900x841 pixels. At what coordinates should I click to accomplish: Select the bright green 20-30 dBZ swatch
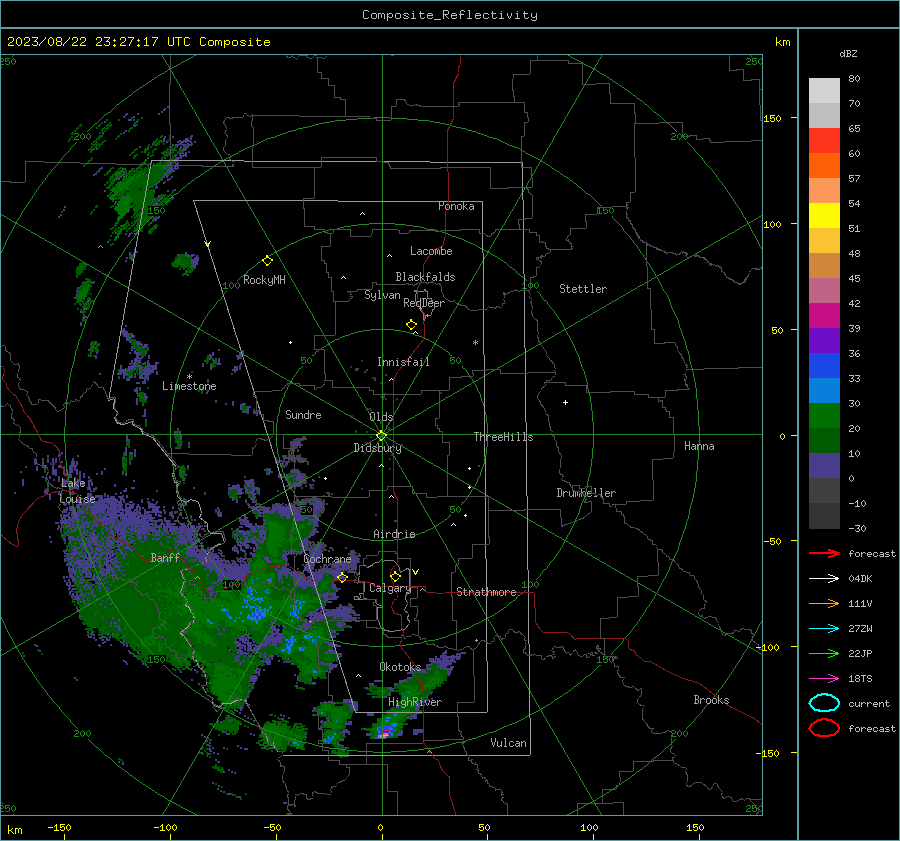(824, 416)
